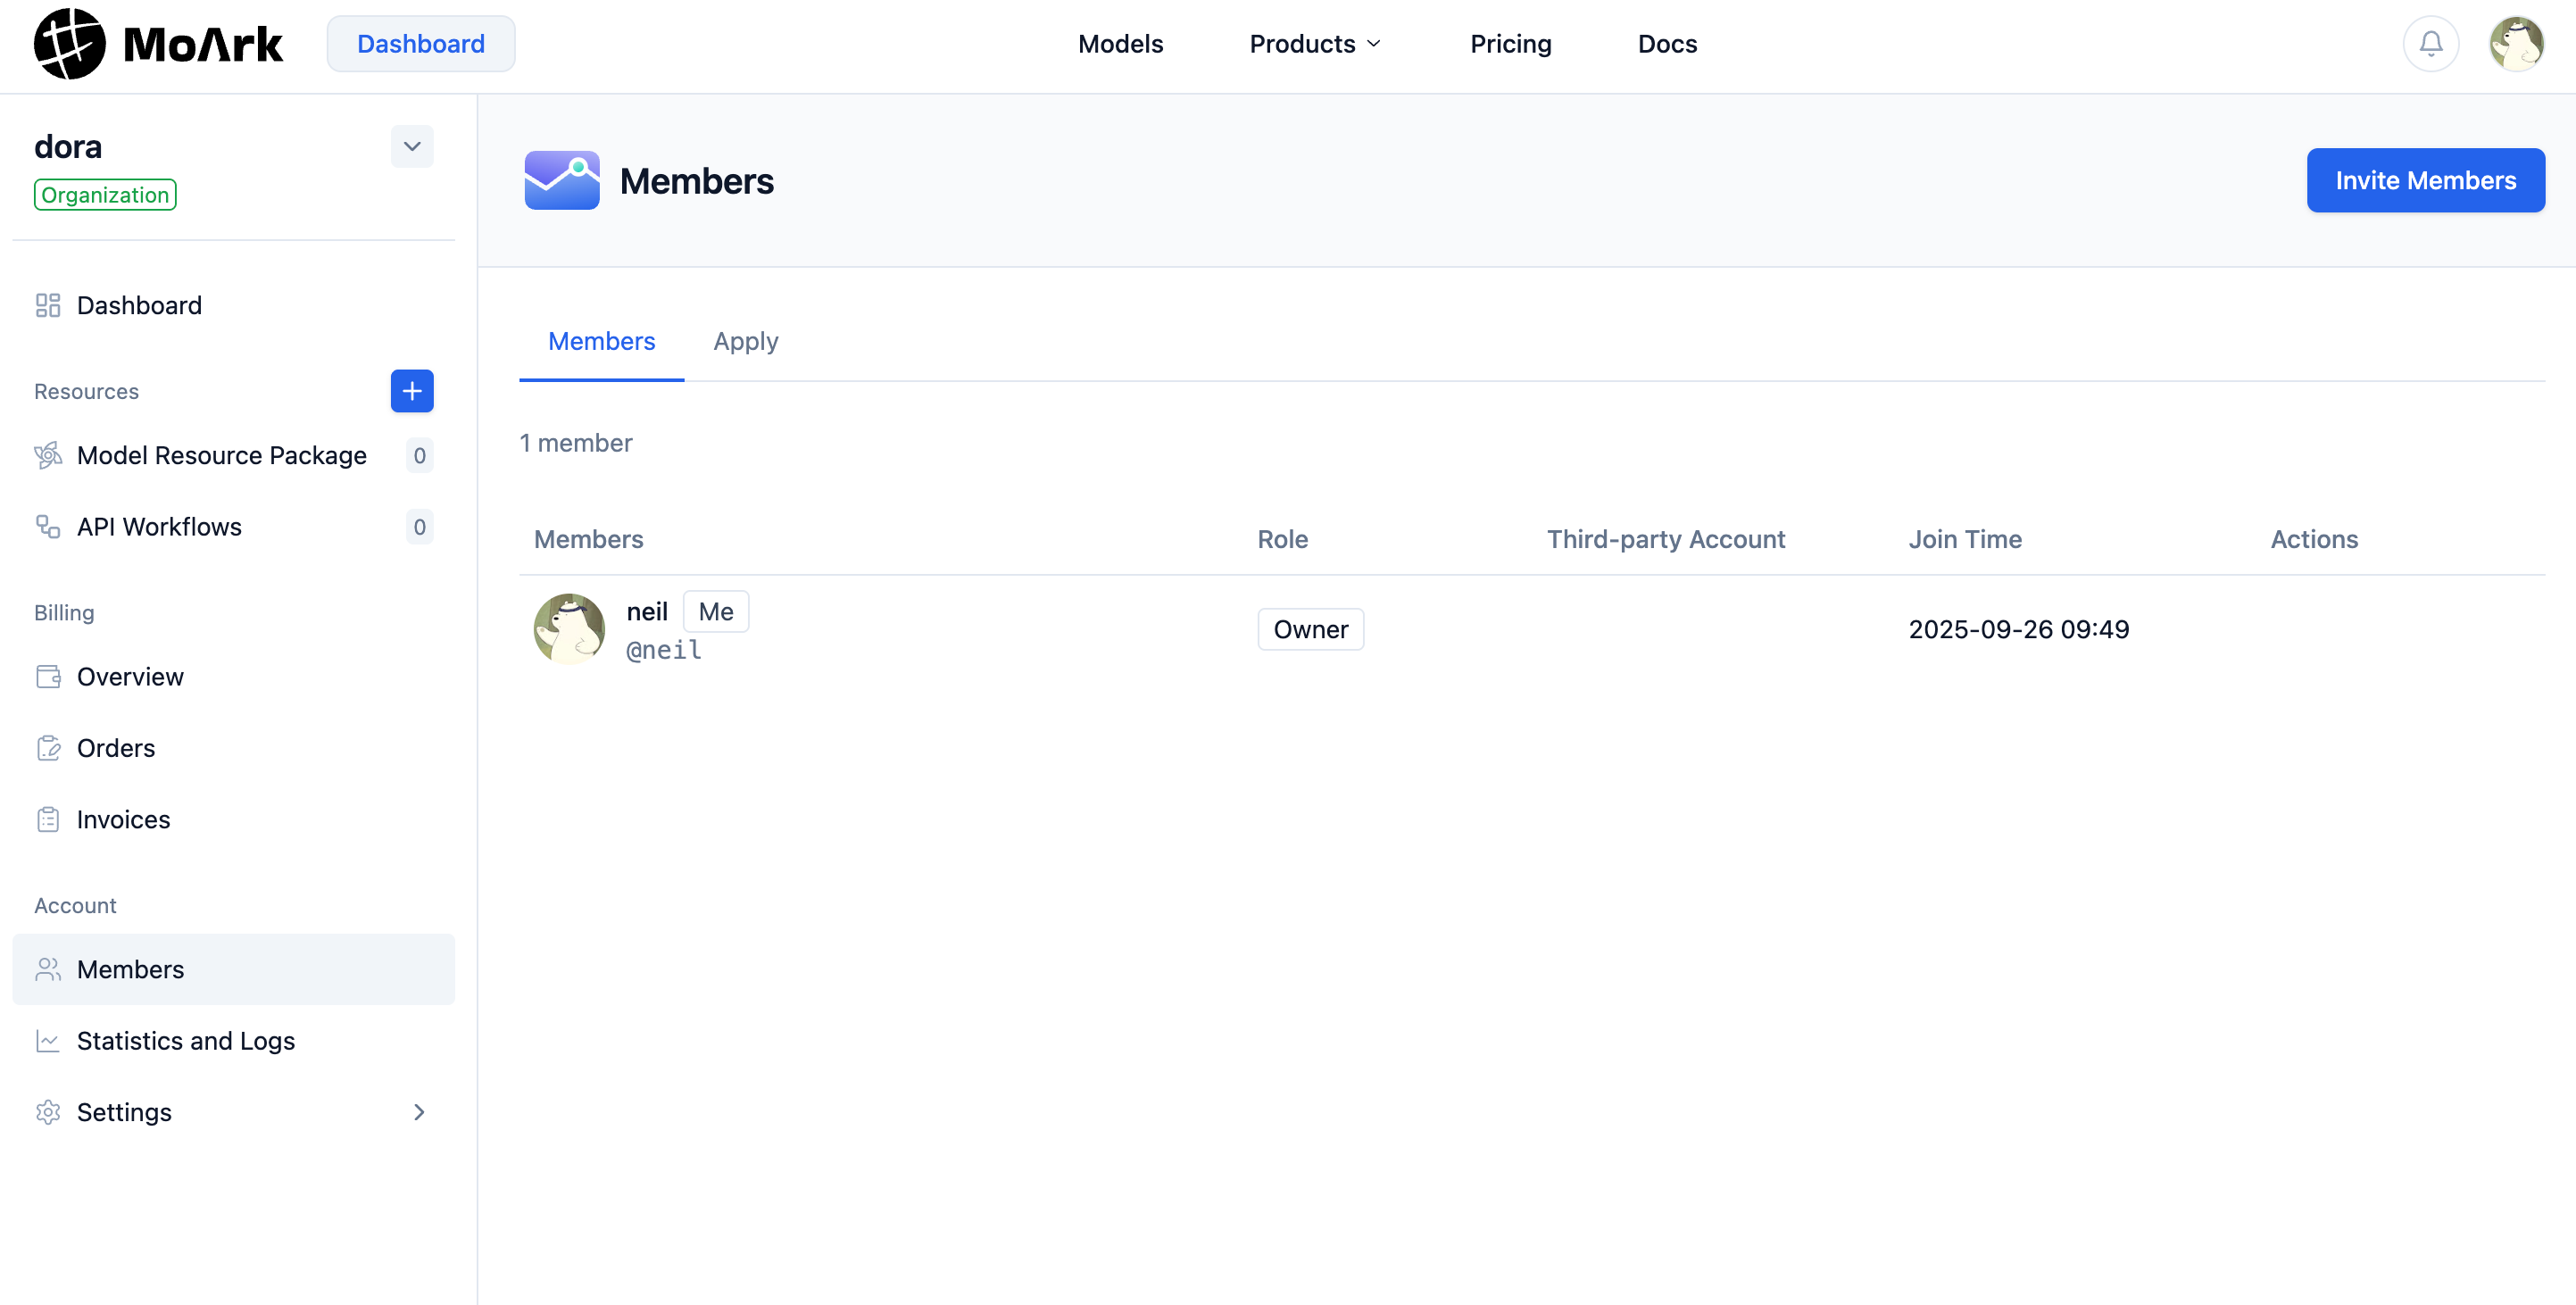Switch to the Apply tab
The width and height of the screenshot is (2576, 1305).
745,342
